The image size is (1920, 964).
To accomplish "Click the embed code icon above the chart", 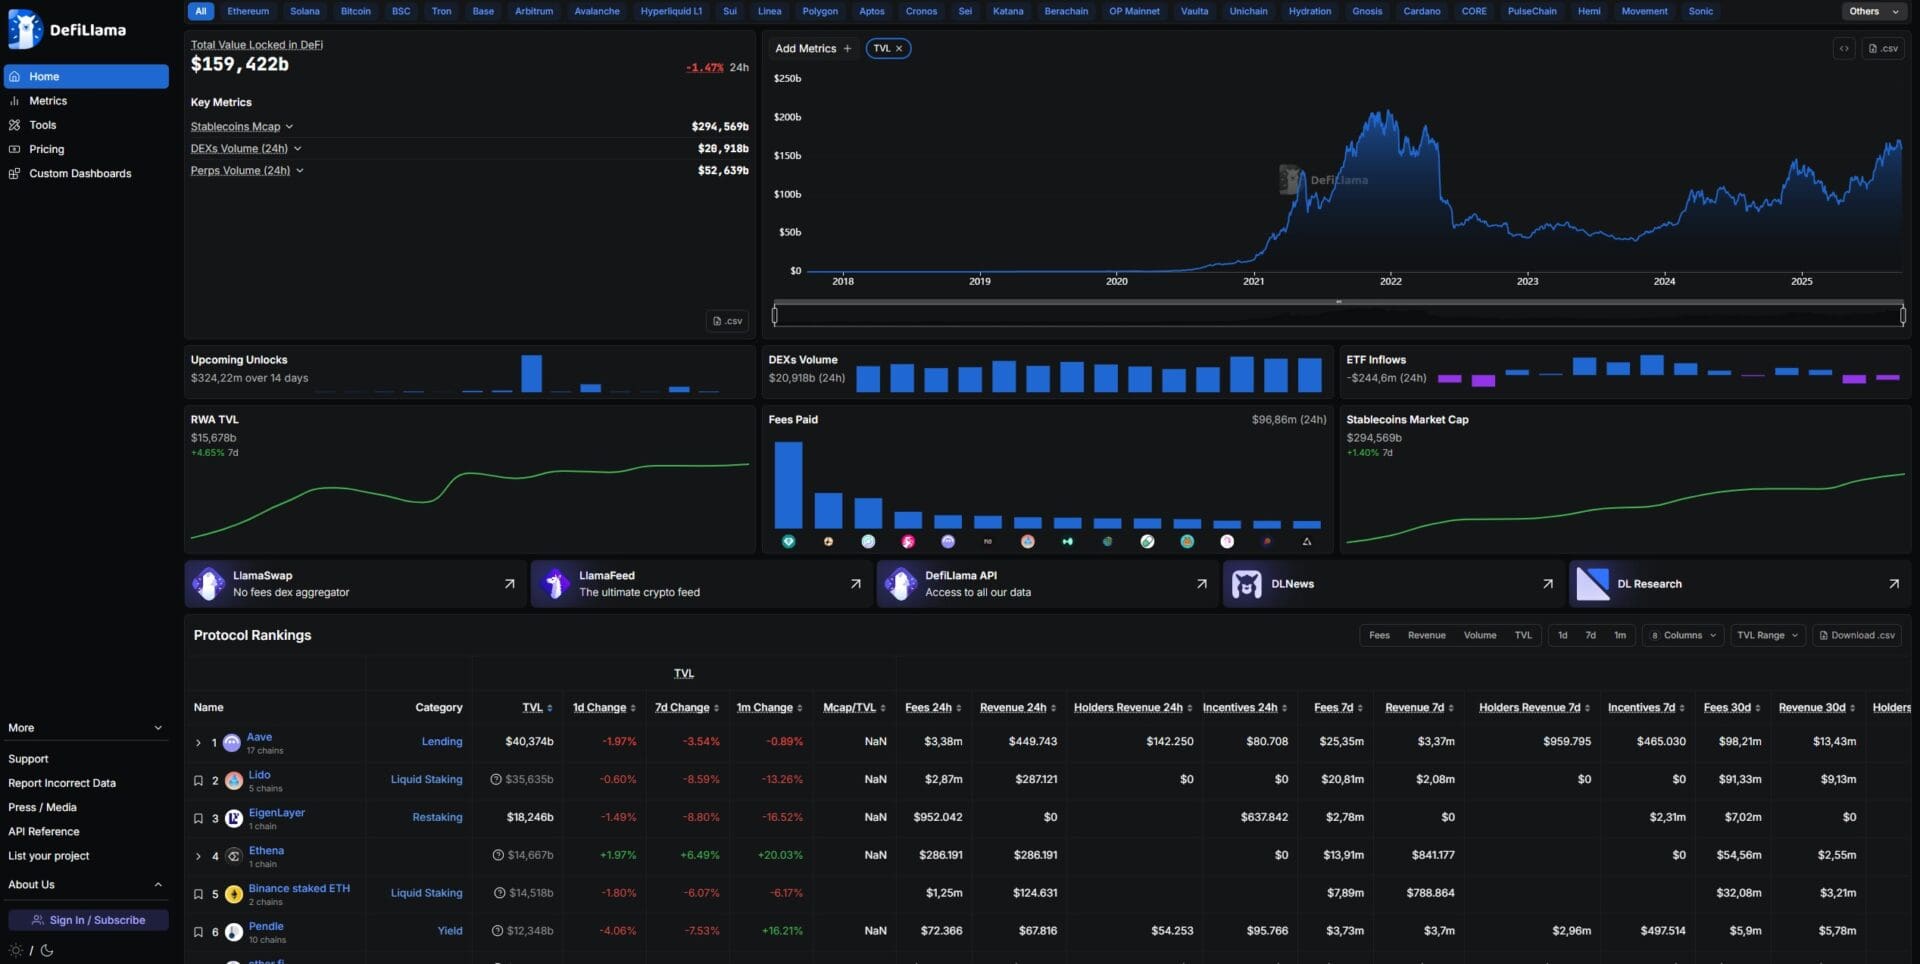I will pyautogui.click(x=1843, y=47).
